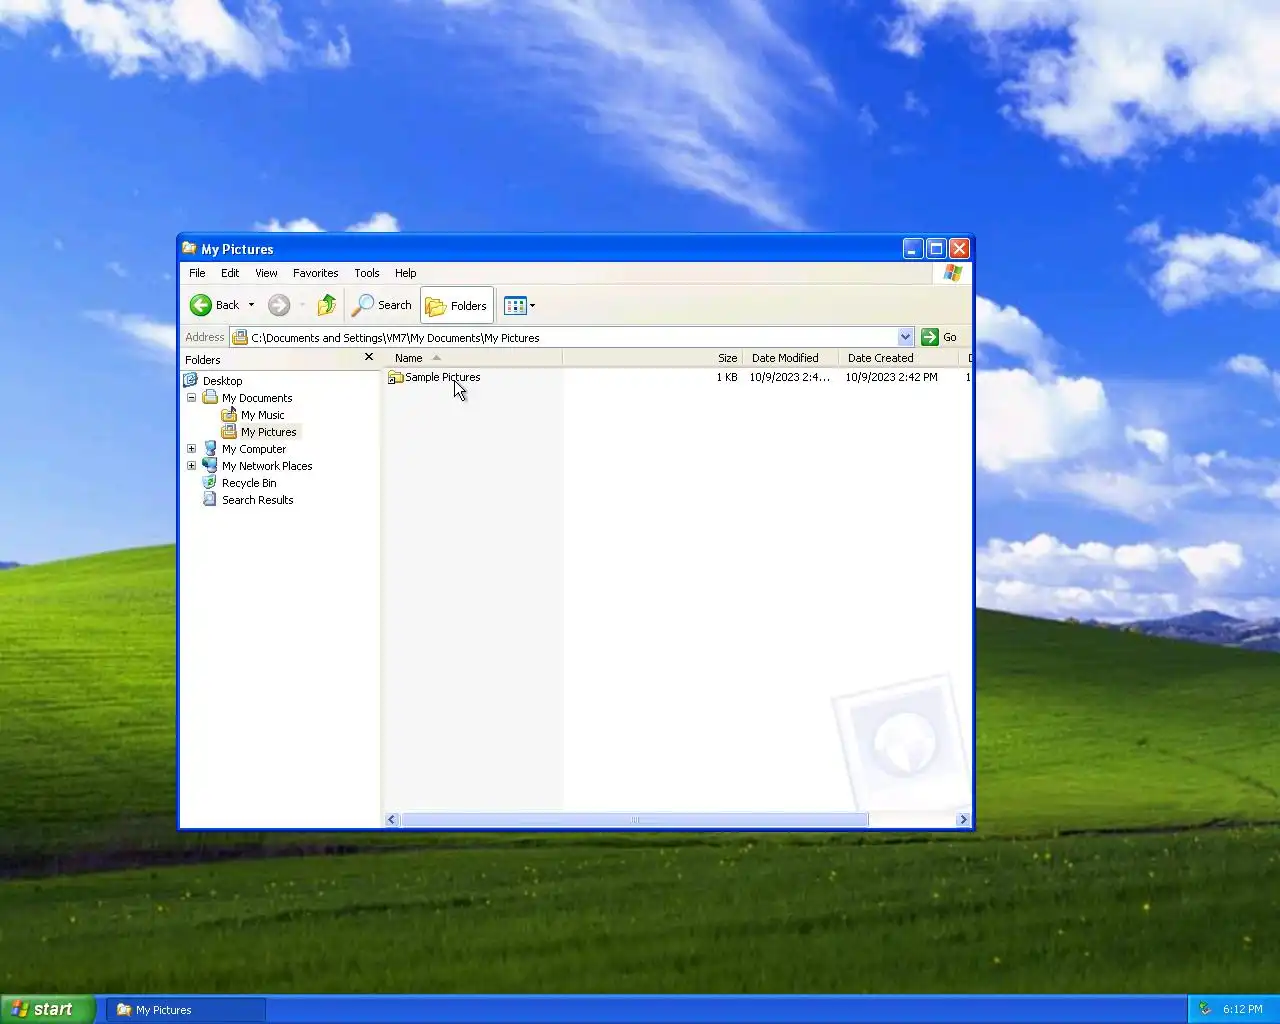Maximize the My Pictures window

936,249
